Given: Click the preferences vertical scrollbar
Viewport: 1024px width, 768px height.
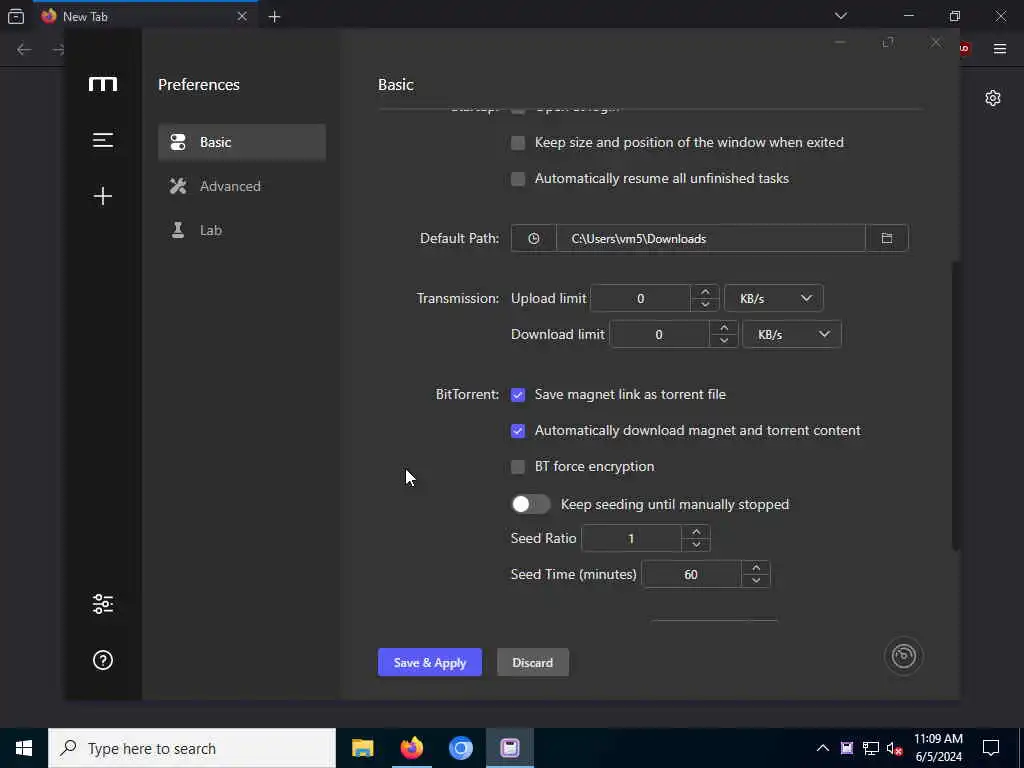Looking at the screenshot, I should [x=955, y=405].
